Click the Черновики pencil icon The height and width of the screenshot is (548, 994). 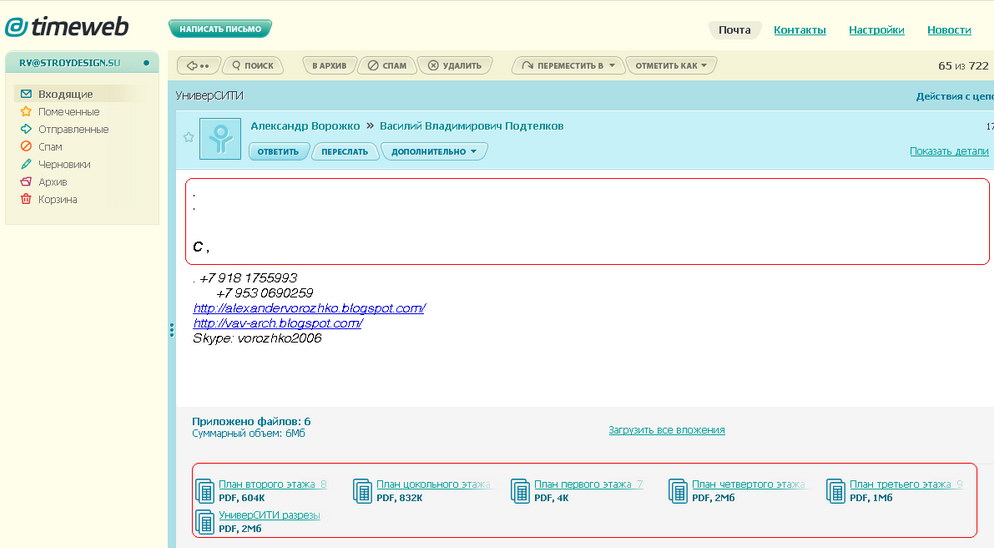click(26, 164)
